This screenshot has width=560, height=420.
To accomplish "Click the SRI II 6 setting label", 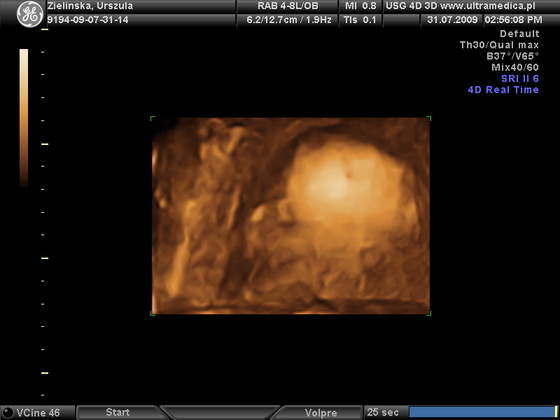I will coord(520,79).
